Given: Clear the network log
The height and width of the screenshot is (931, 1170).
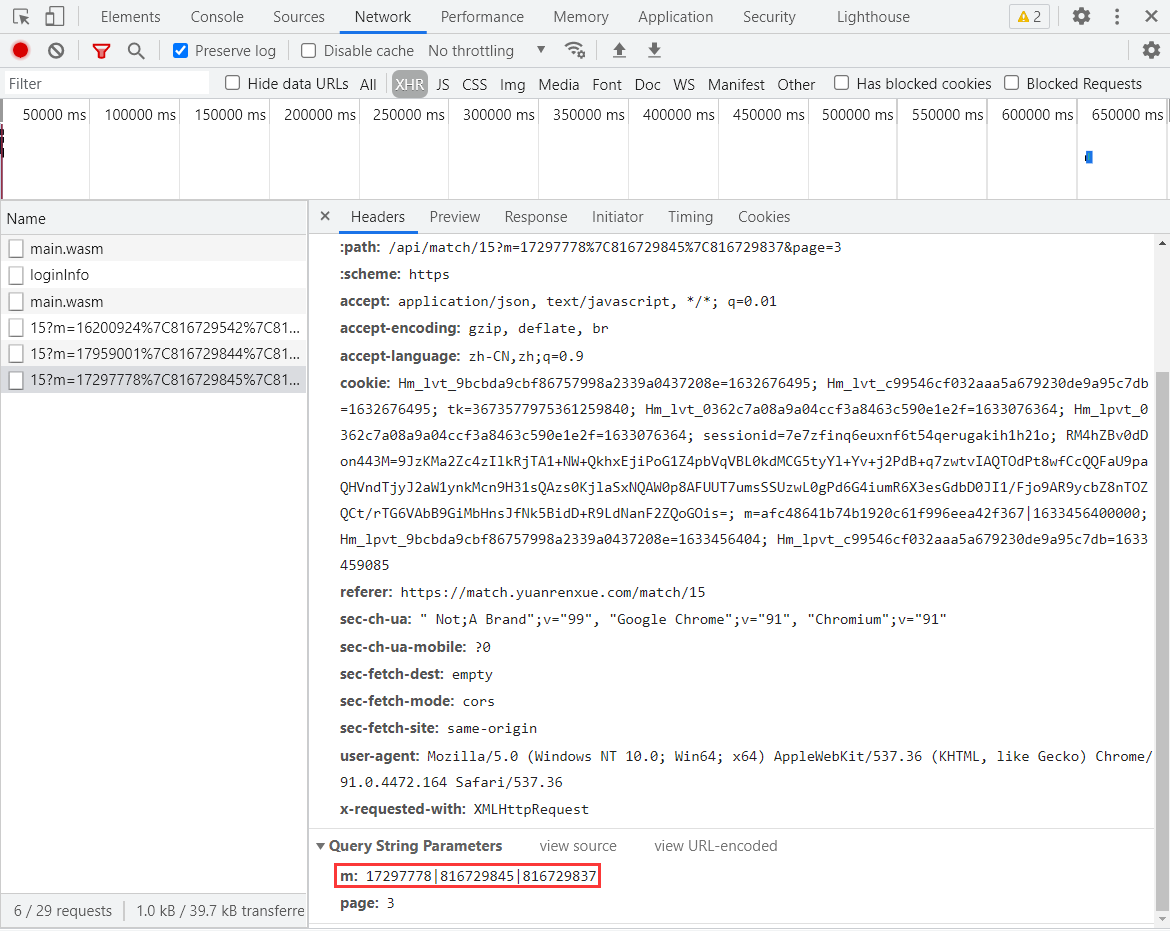Looking at the screenshot, I should (x=56, y=50).
